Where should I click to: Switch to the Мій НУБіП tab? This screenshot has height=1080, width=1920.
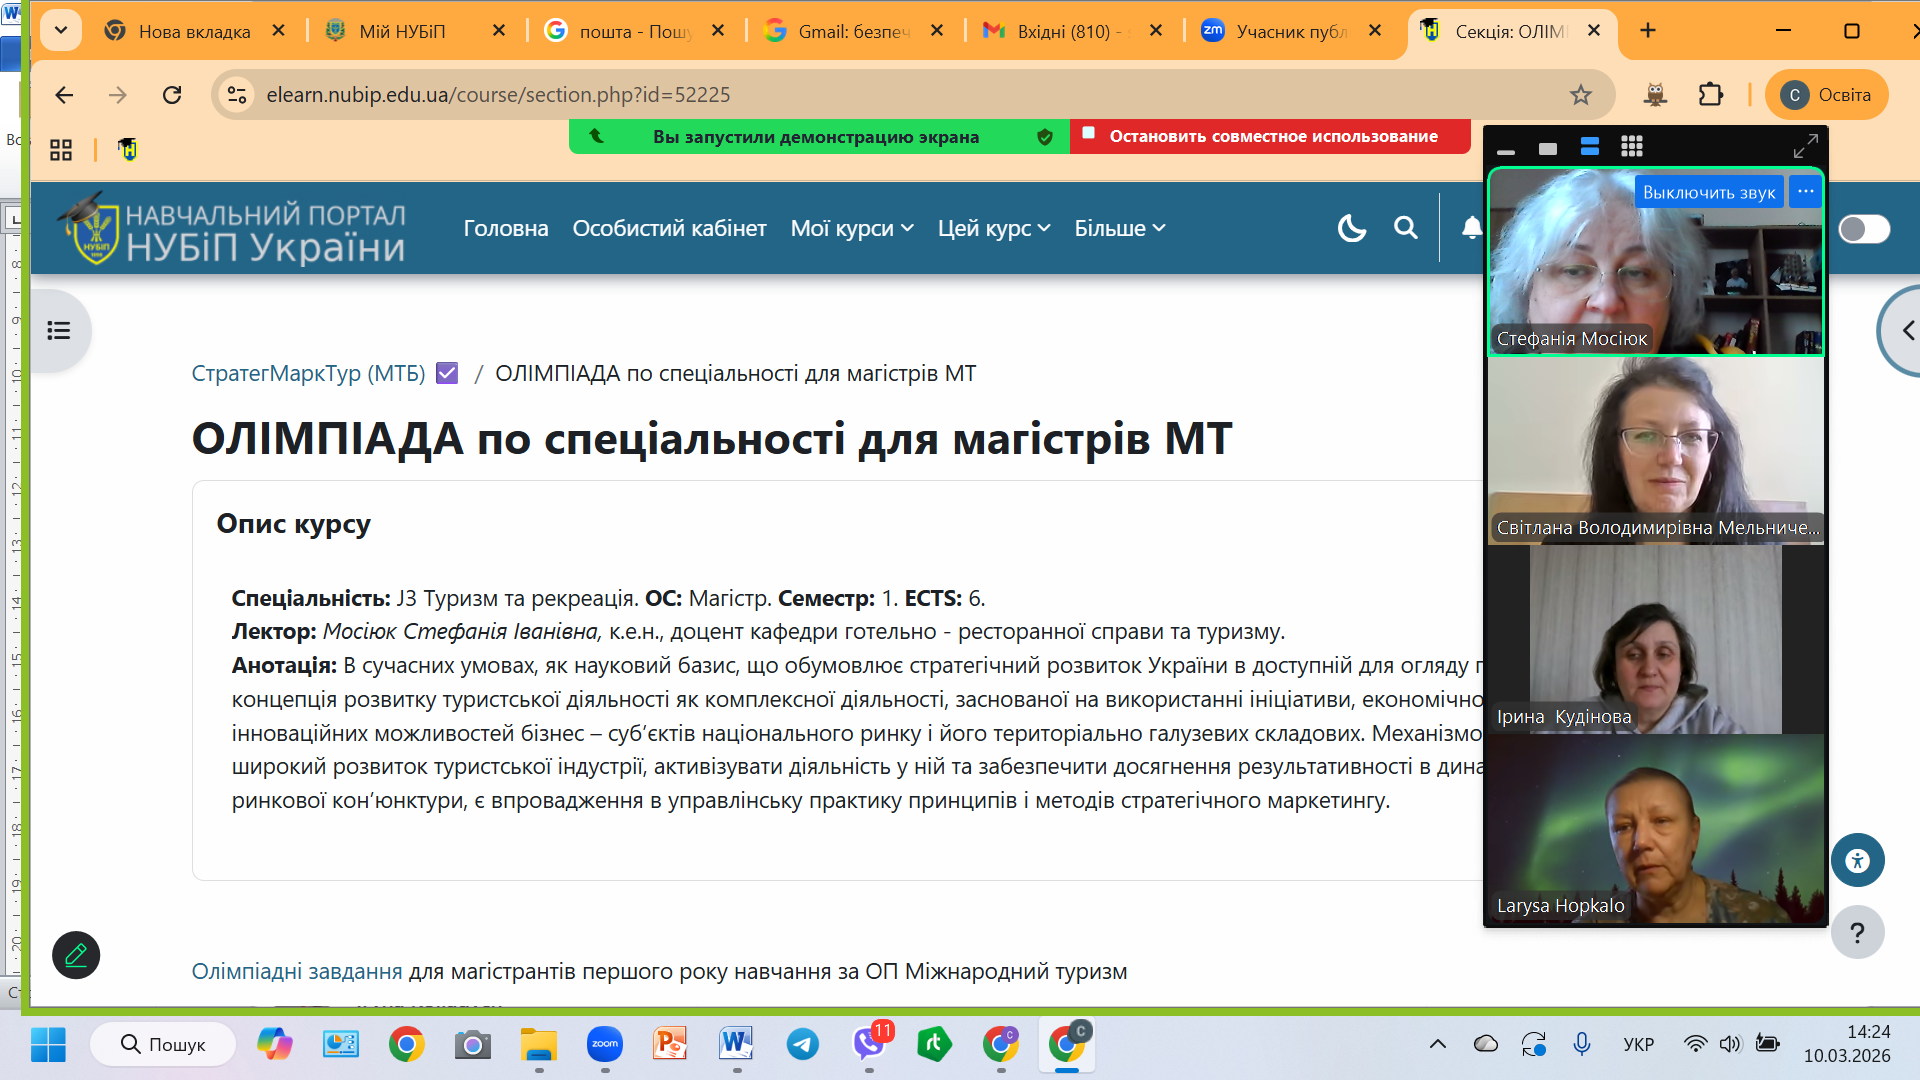click(x=402, y=31)
